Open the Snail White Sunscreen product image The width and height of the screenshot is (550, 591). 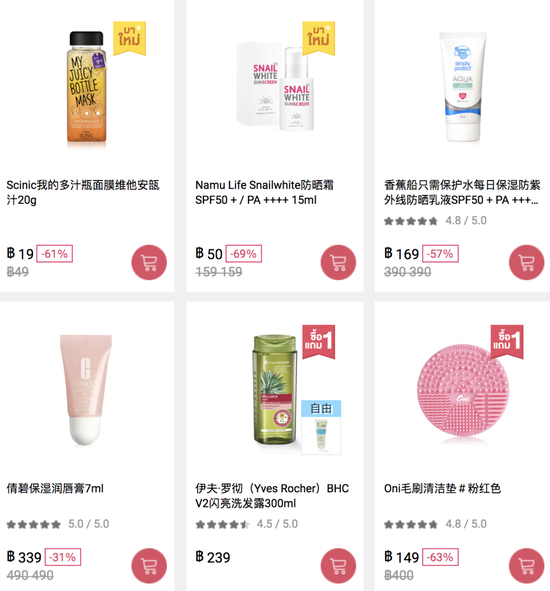point(275,87)
